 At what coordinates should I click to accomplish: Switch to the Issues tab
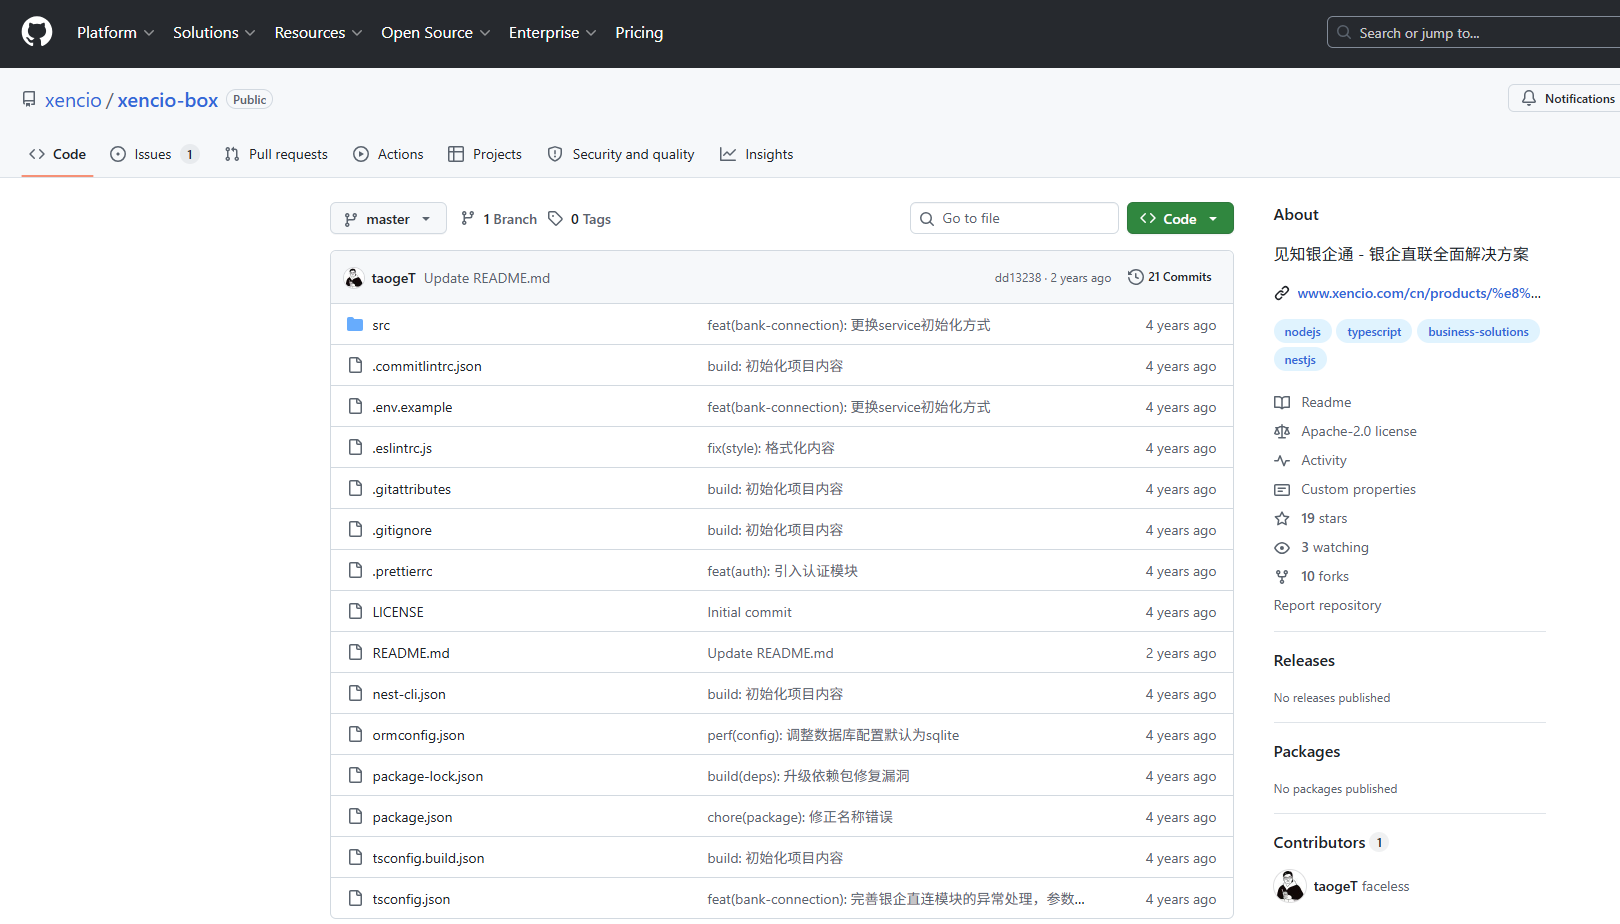click(x=154, y=154)
